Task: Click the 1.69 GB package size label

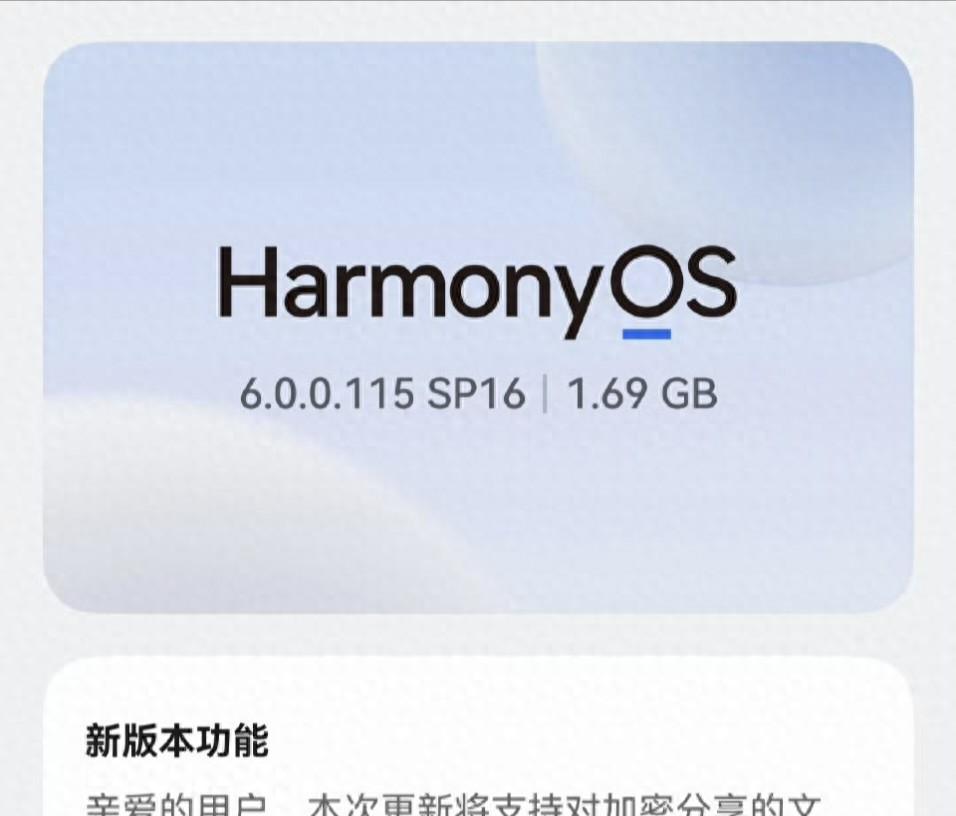Action: 642,393
